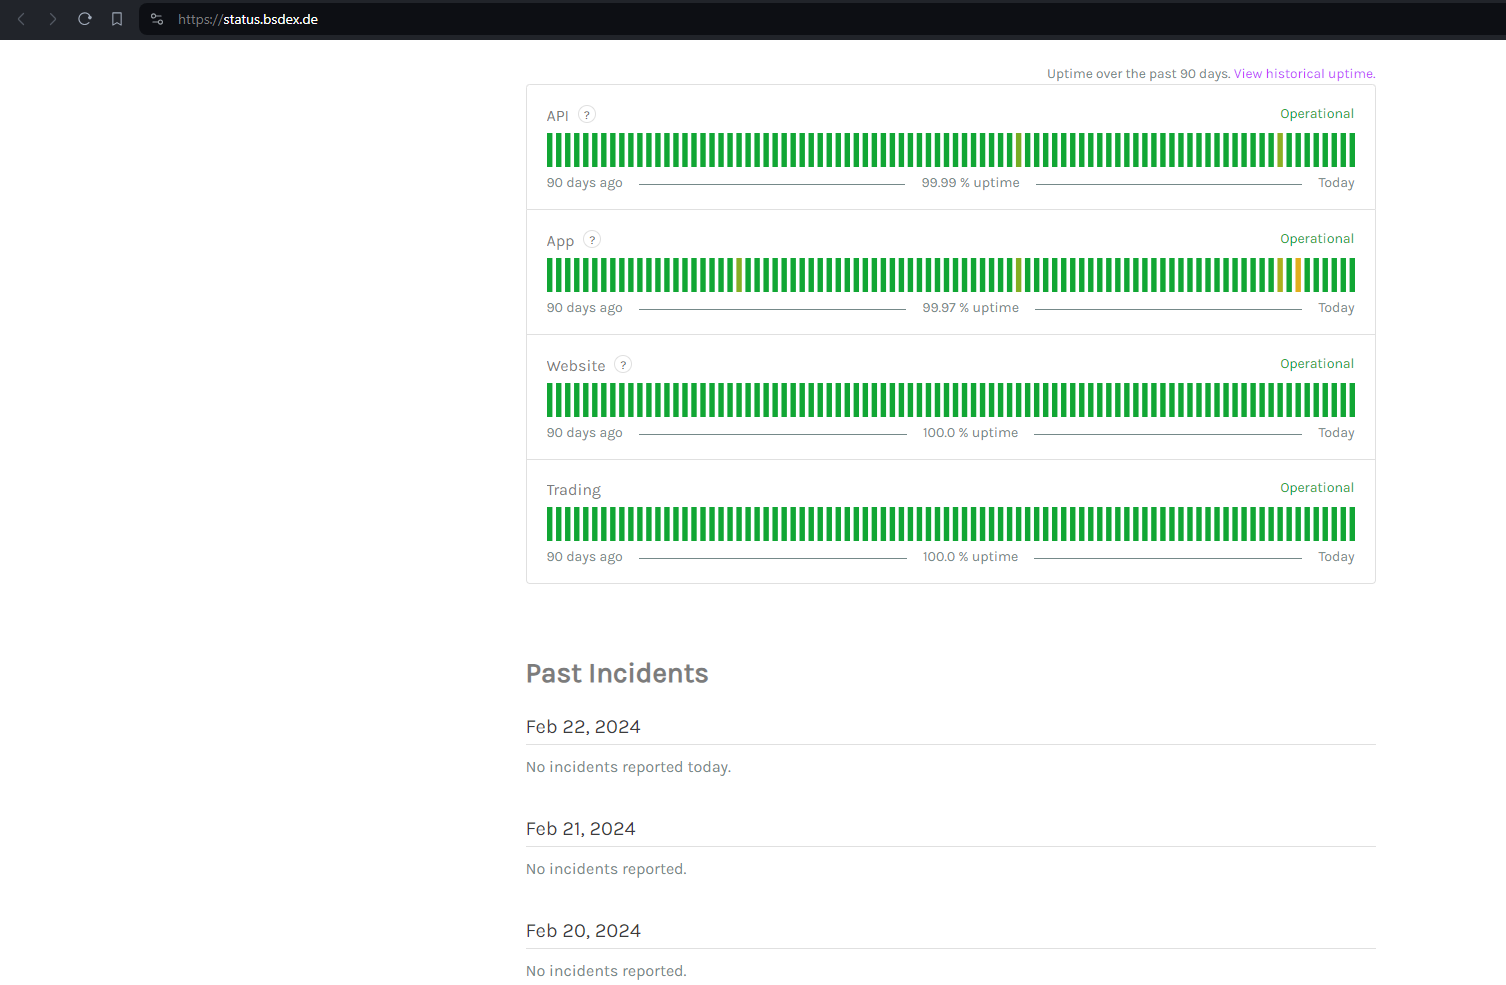Click the 99.97 % uptime value

970,308
